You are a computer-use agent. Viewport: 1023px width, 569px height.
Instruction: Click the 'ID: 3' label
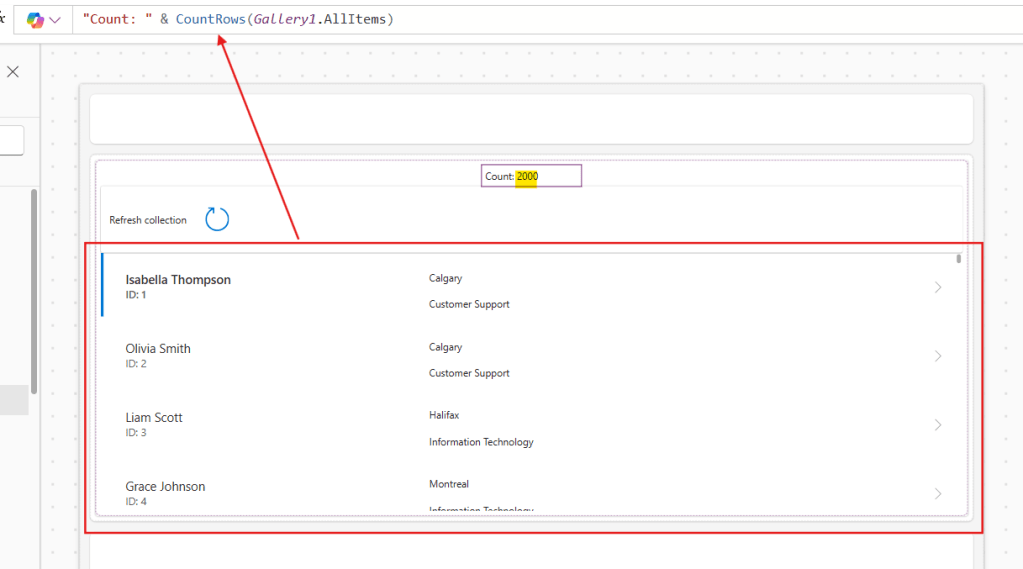click(x=136, y=433)
